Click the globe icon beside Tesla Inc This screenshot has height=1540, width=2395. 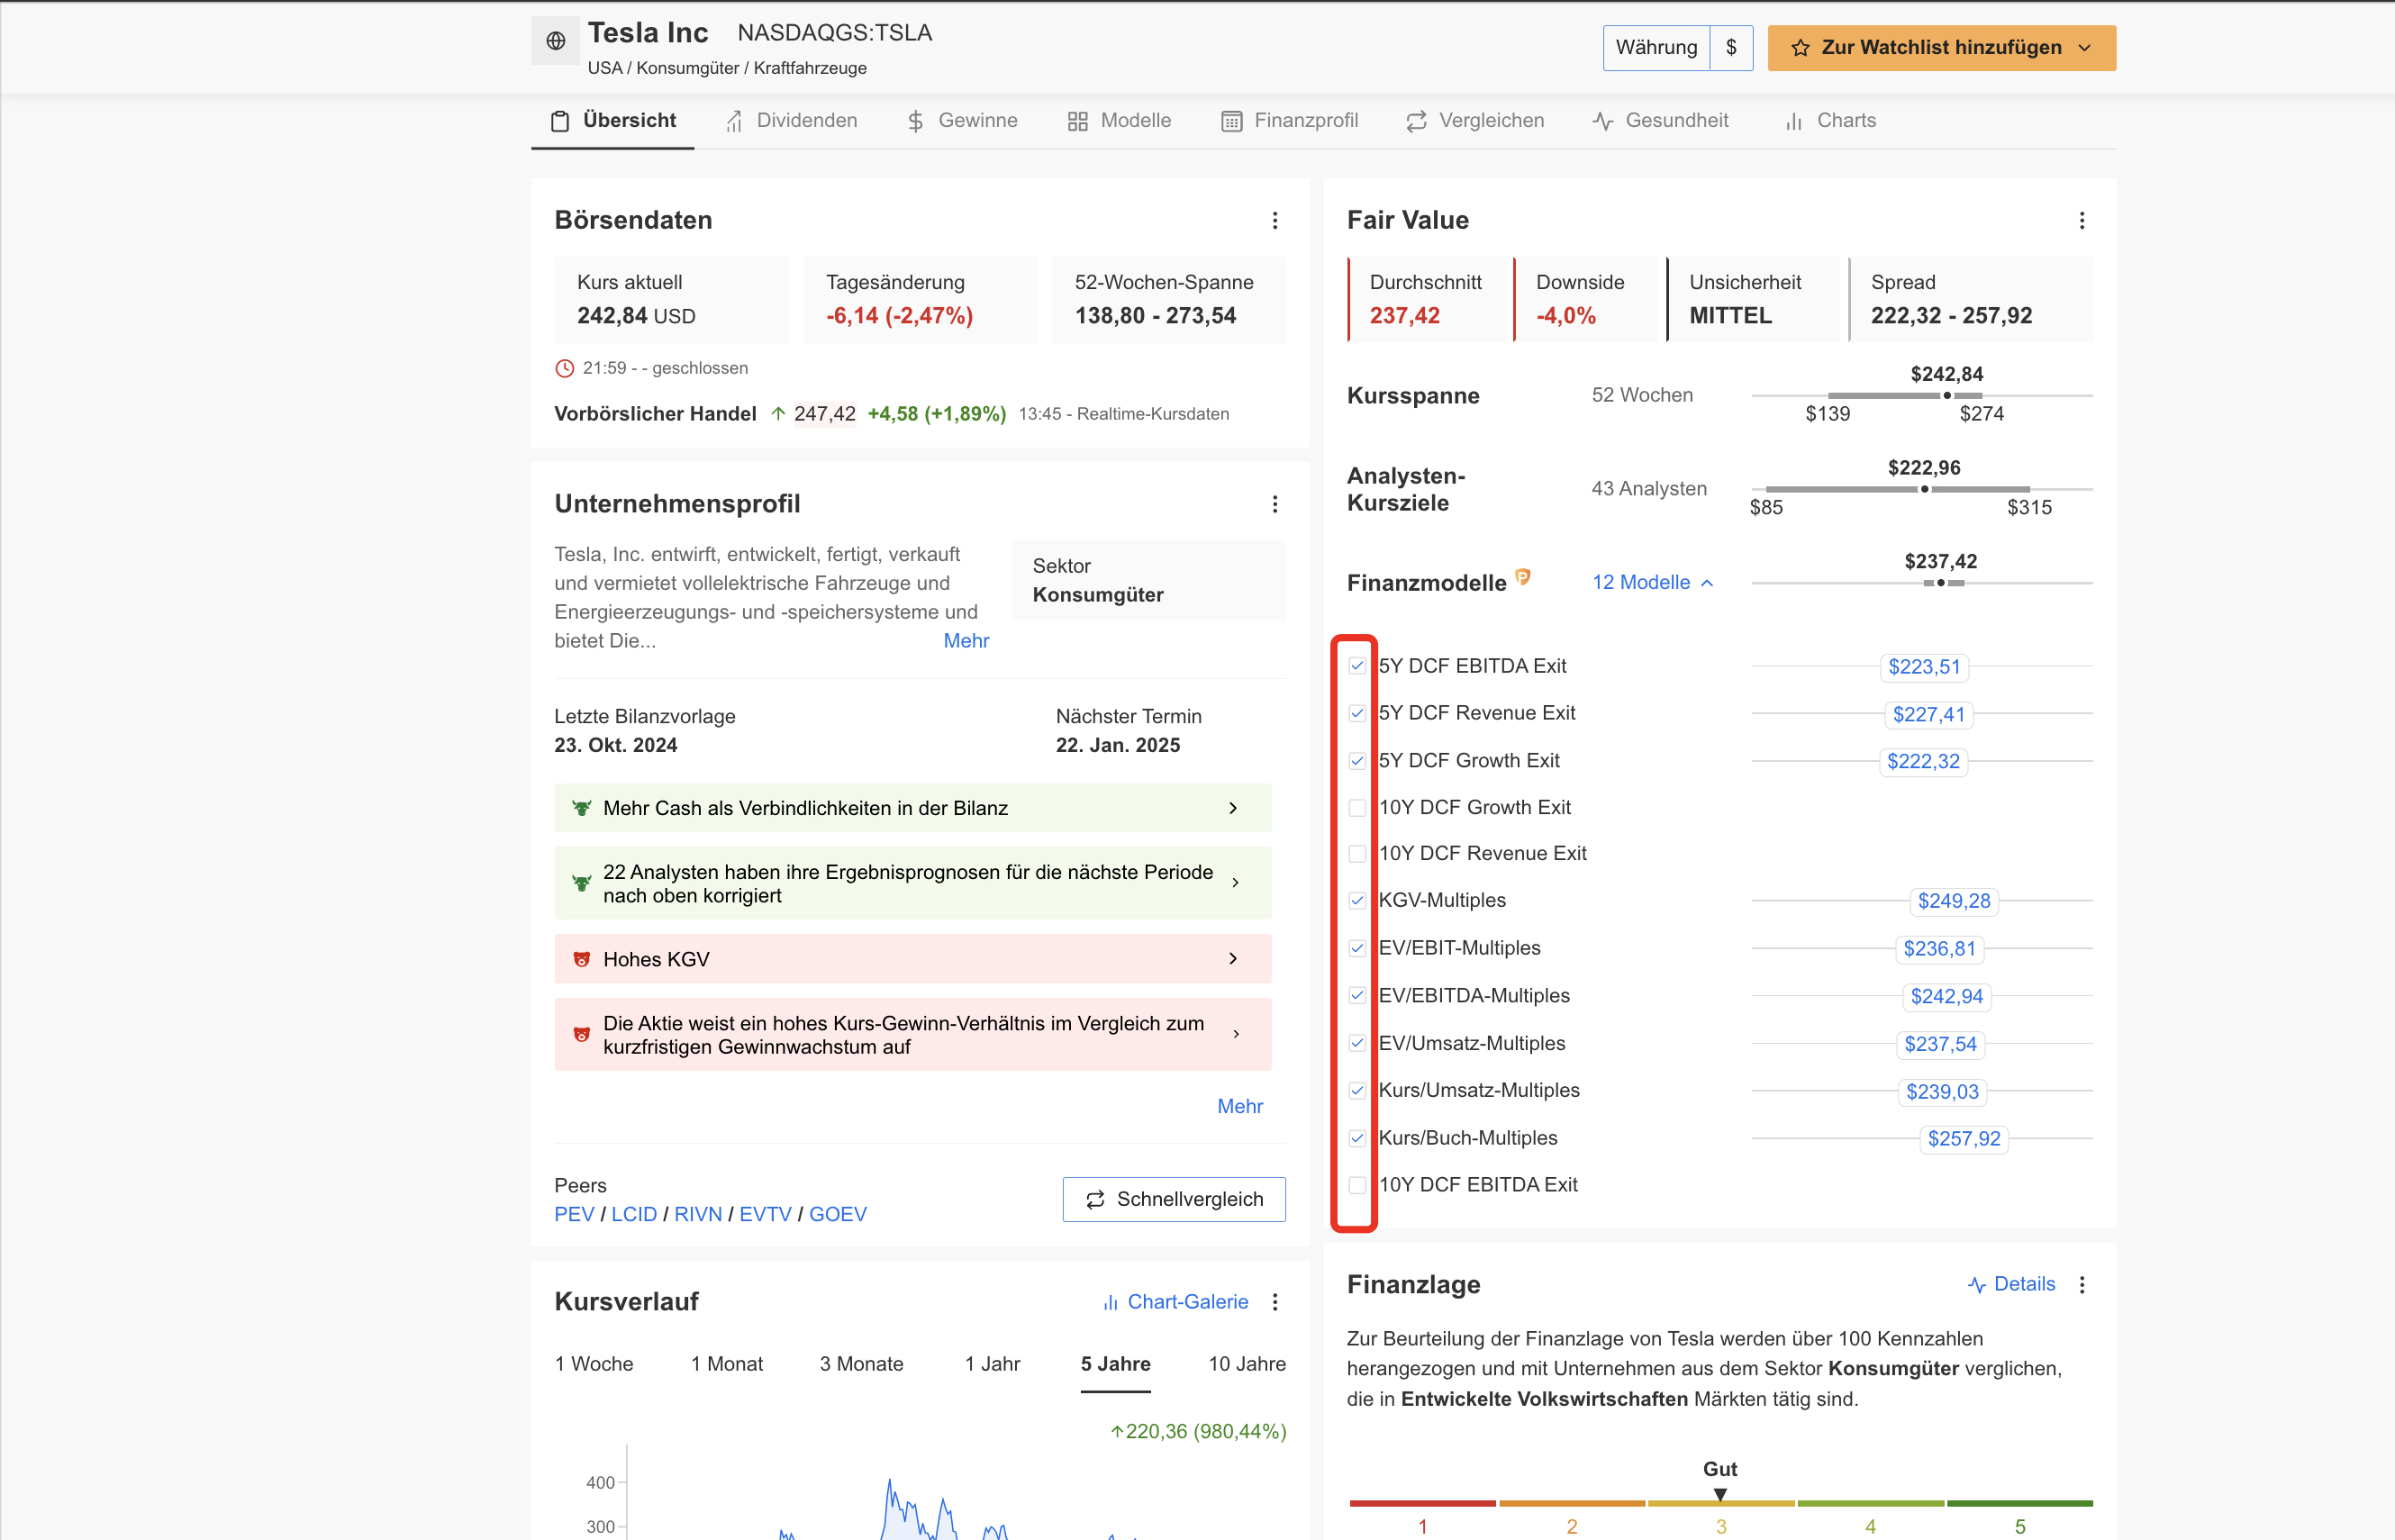coord(555,41)
